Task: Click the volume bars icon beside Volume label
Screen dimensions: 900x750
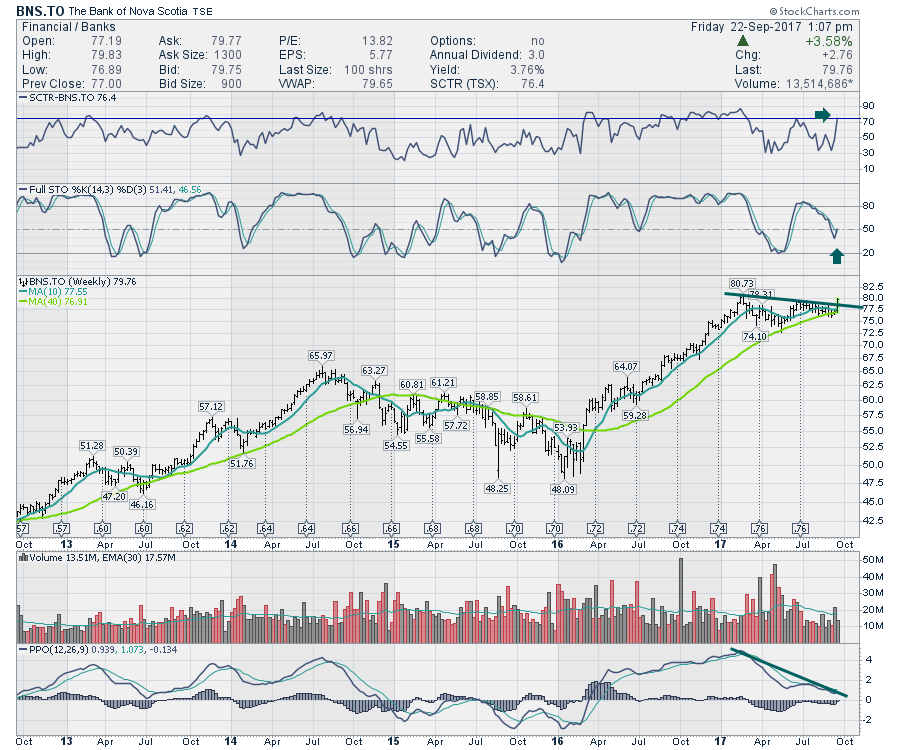Action: 24,557
